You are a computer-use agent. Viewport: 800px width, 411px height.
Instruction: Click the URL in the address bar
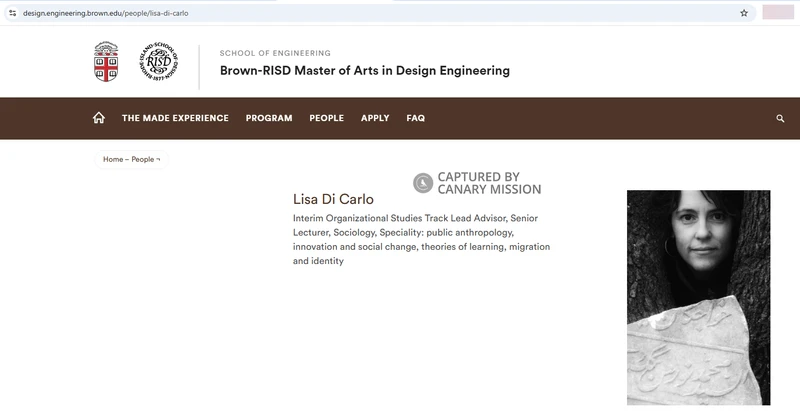(106, 13)
